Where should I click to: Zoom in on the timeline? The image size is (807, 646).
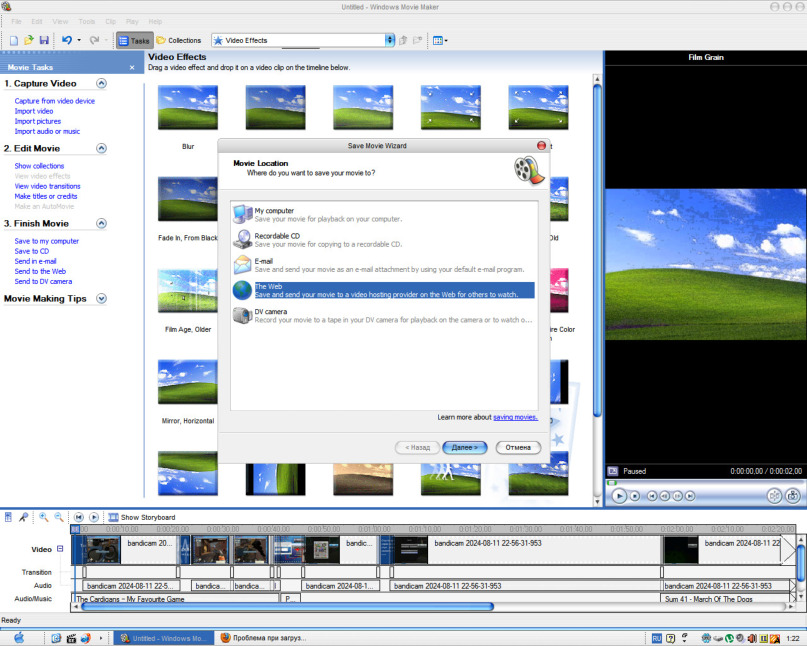coord(44,517)
